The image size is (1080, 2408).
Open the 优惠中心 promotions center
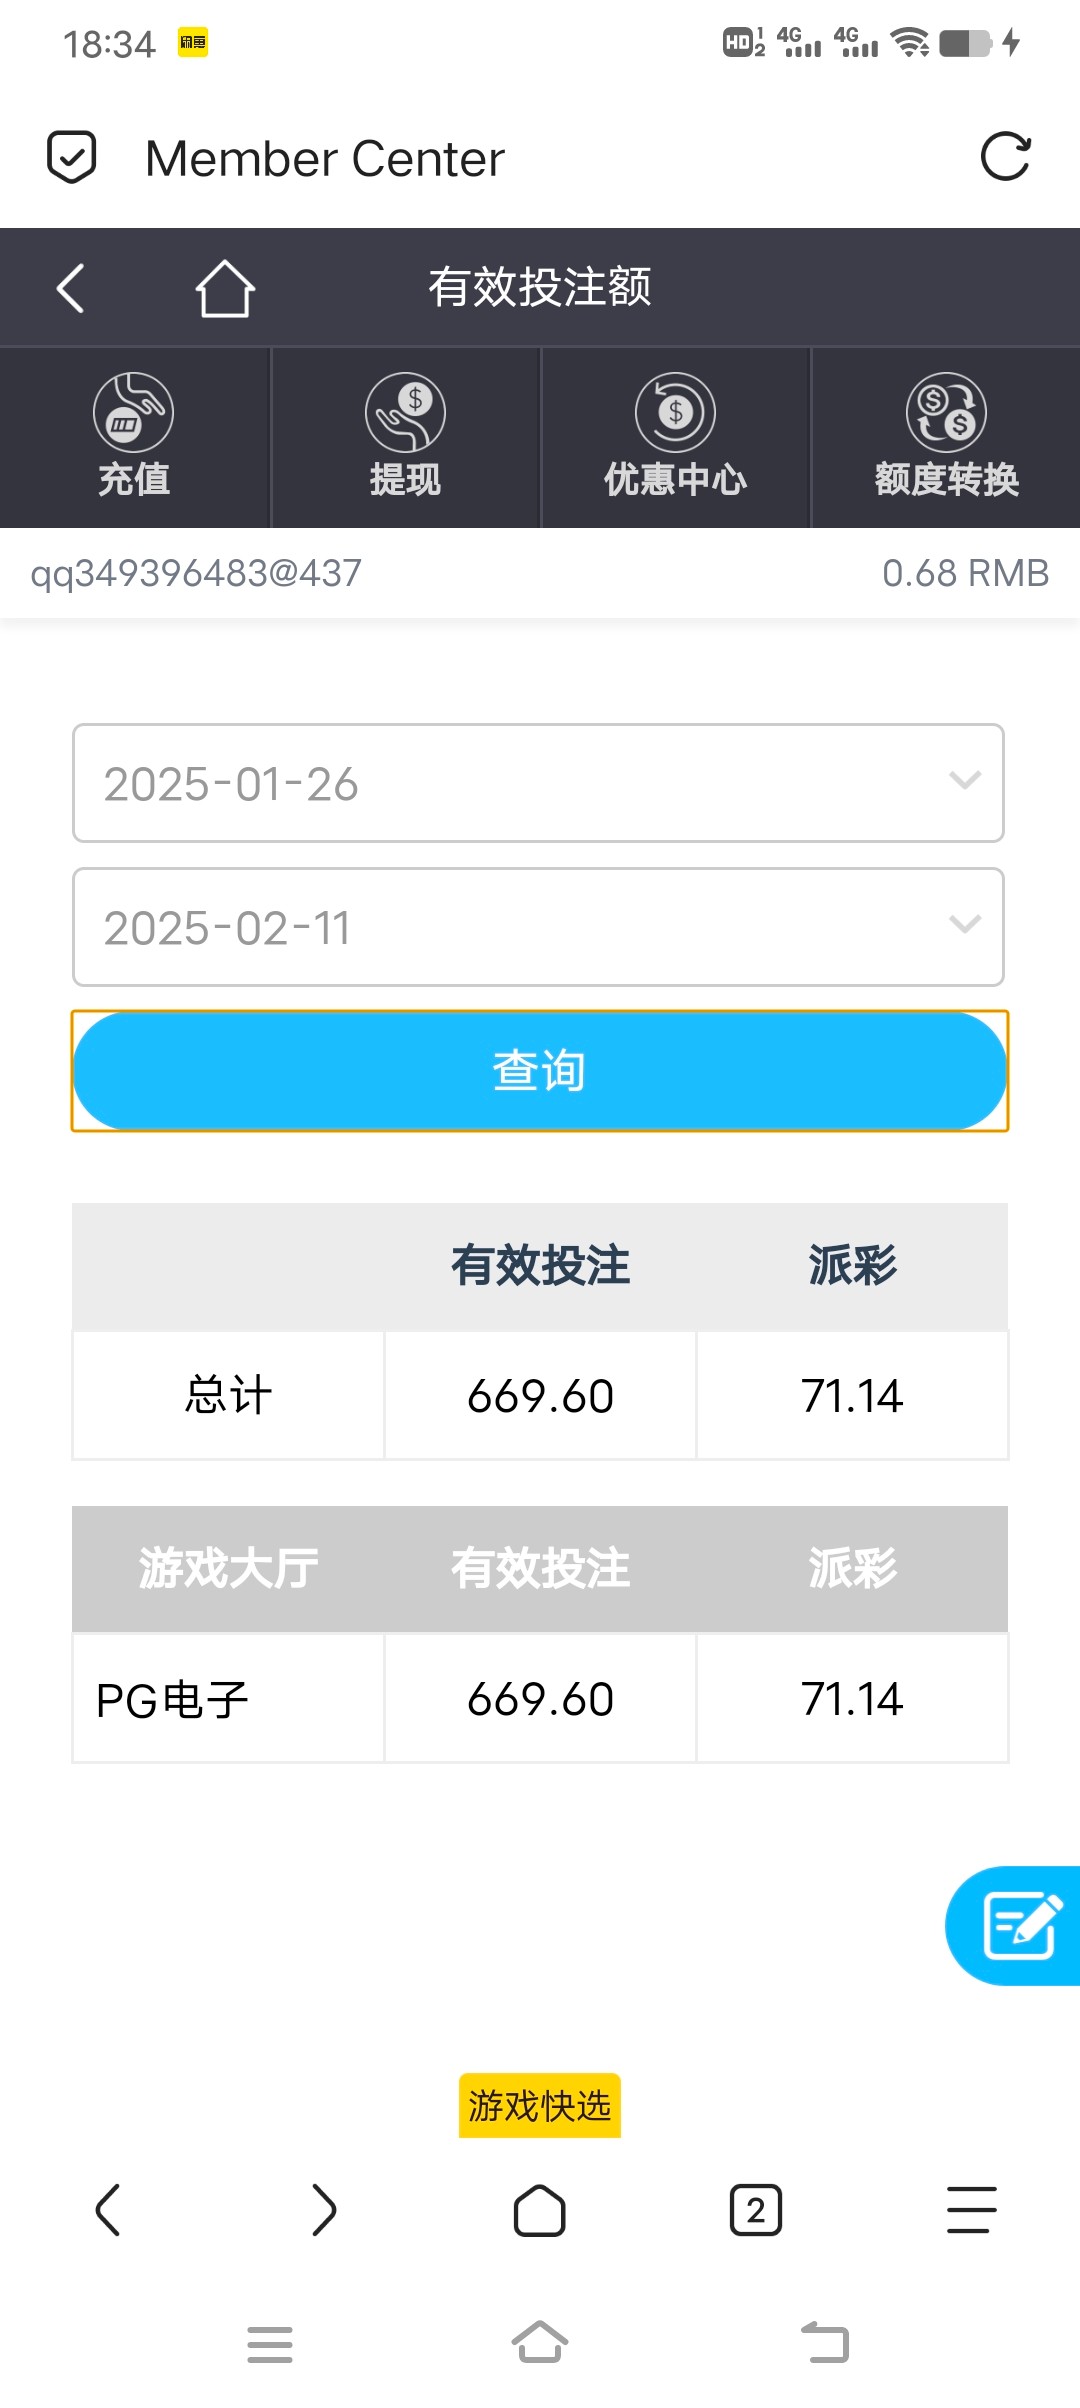pyautogui.click(x=675, y=437)
